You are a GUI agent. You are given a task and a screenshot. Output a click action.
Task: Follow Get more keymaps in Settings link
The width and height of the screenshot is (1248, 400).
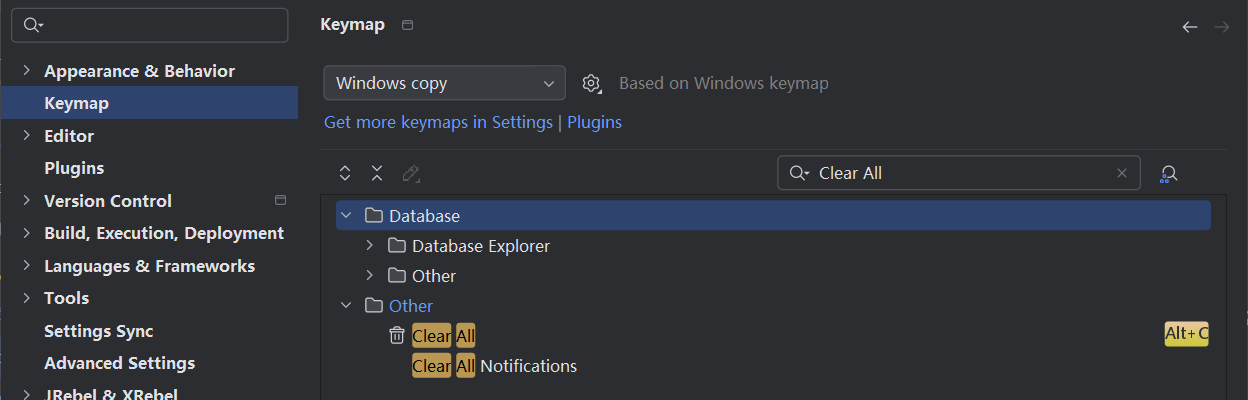(x=438, y=122)
